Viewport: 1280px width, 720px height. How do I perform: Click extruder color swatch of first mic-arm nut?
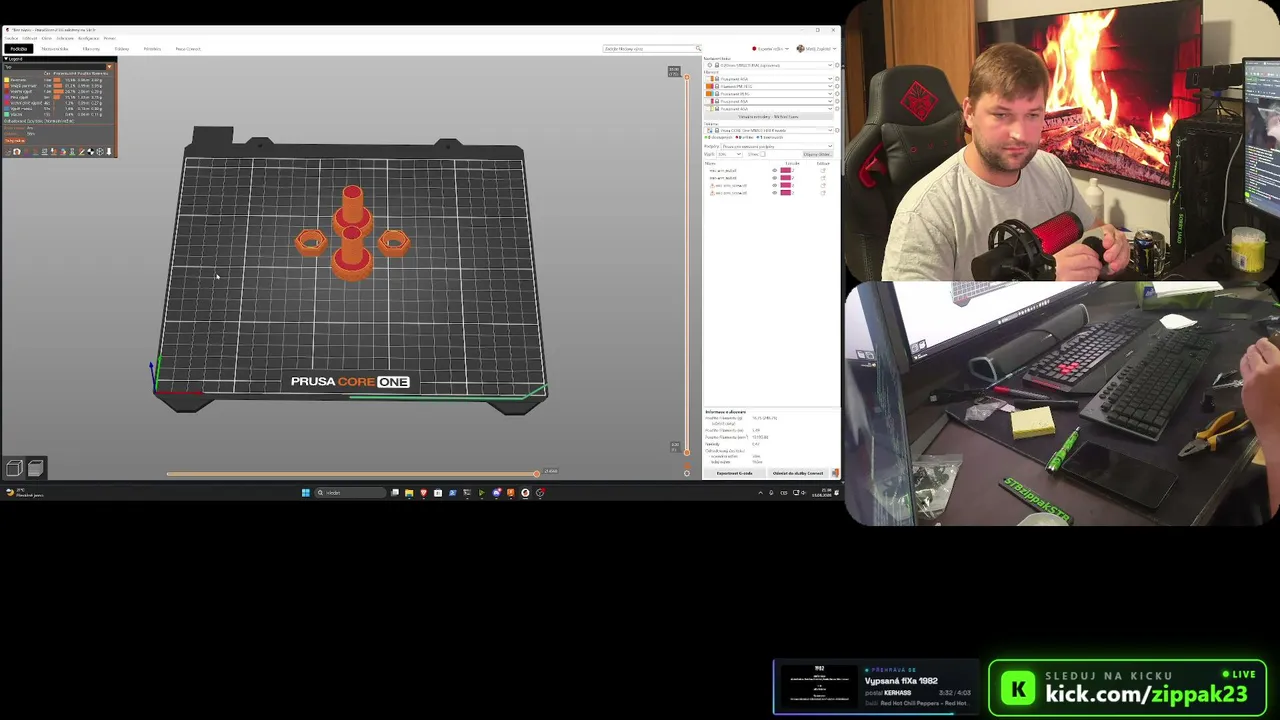786,171
